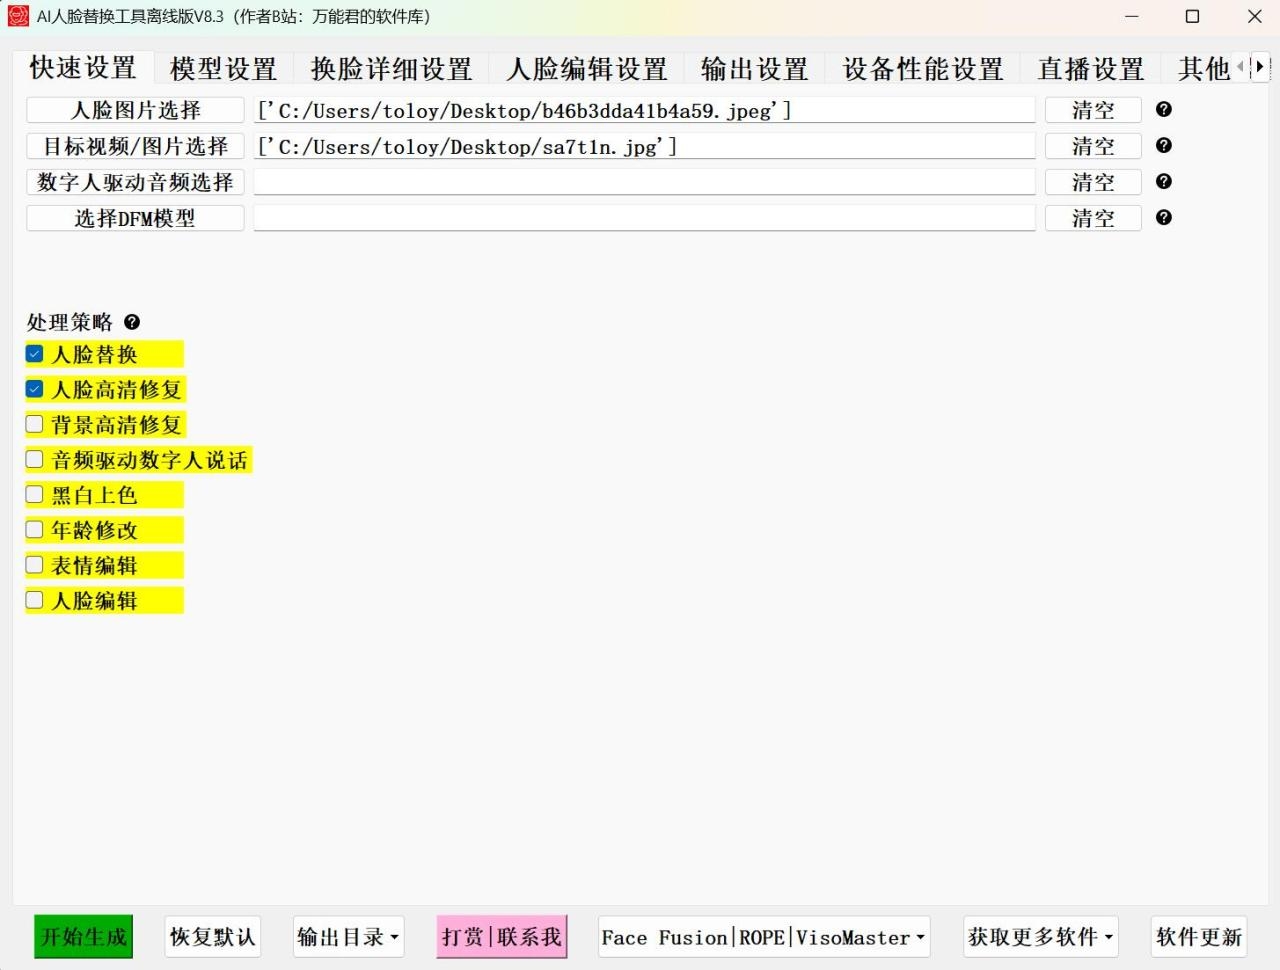
Task: Tick the 年龄修改 checkbox
Action: 34,529
